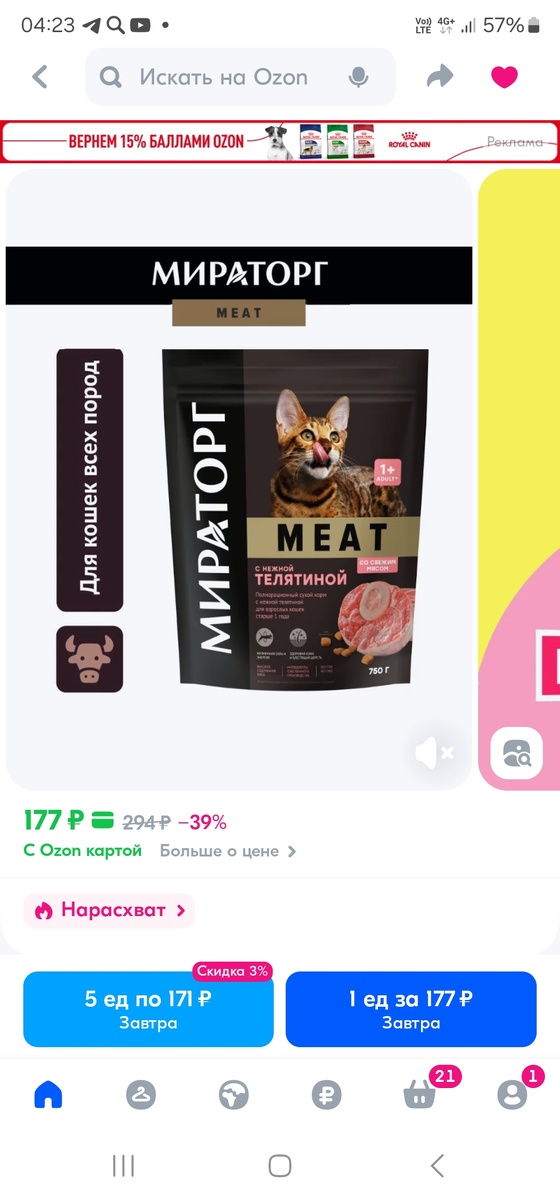Toggle the pink heart favorite icon
Image resolution: width=560 pixels, height=1200 pixels.
505,77
